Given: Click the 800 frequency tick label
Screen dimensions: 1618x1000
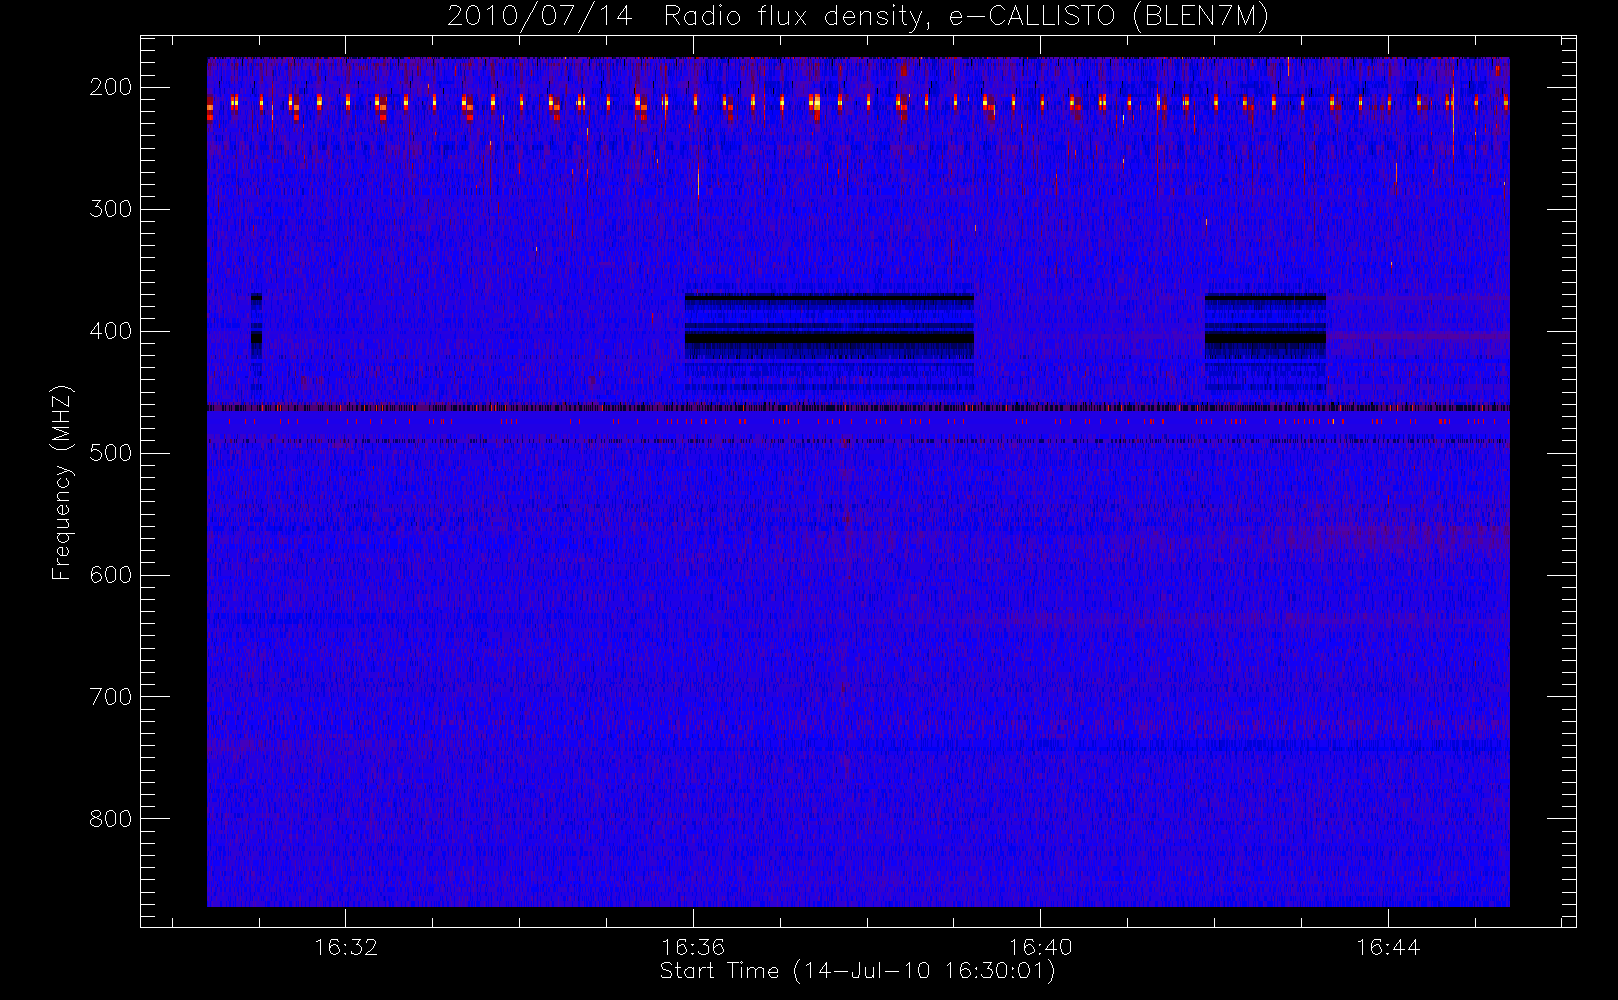Looking at the screenshot, I should (x=111, y=819).
